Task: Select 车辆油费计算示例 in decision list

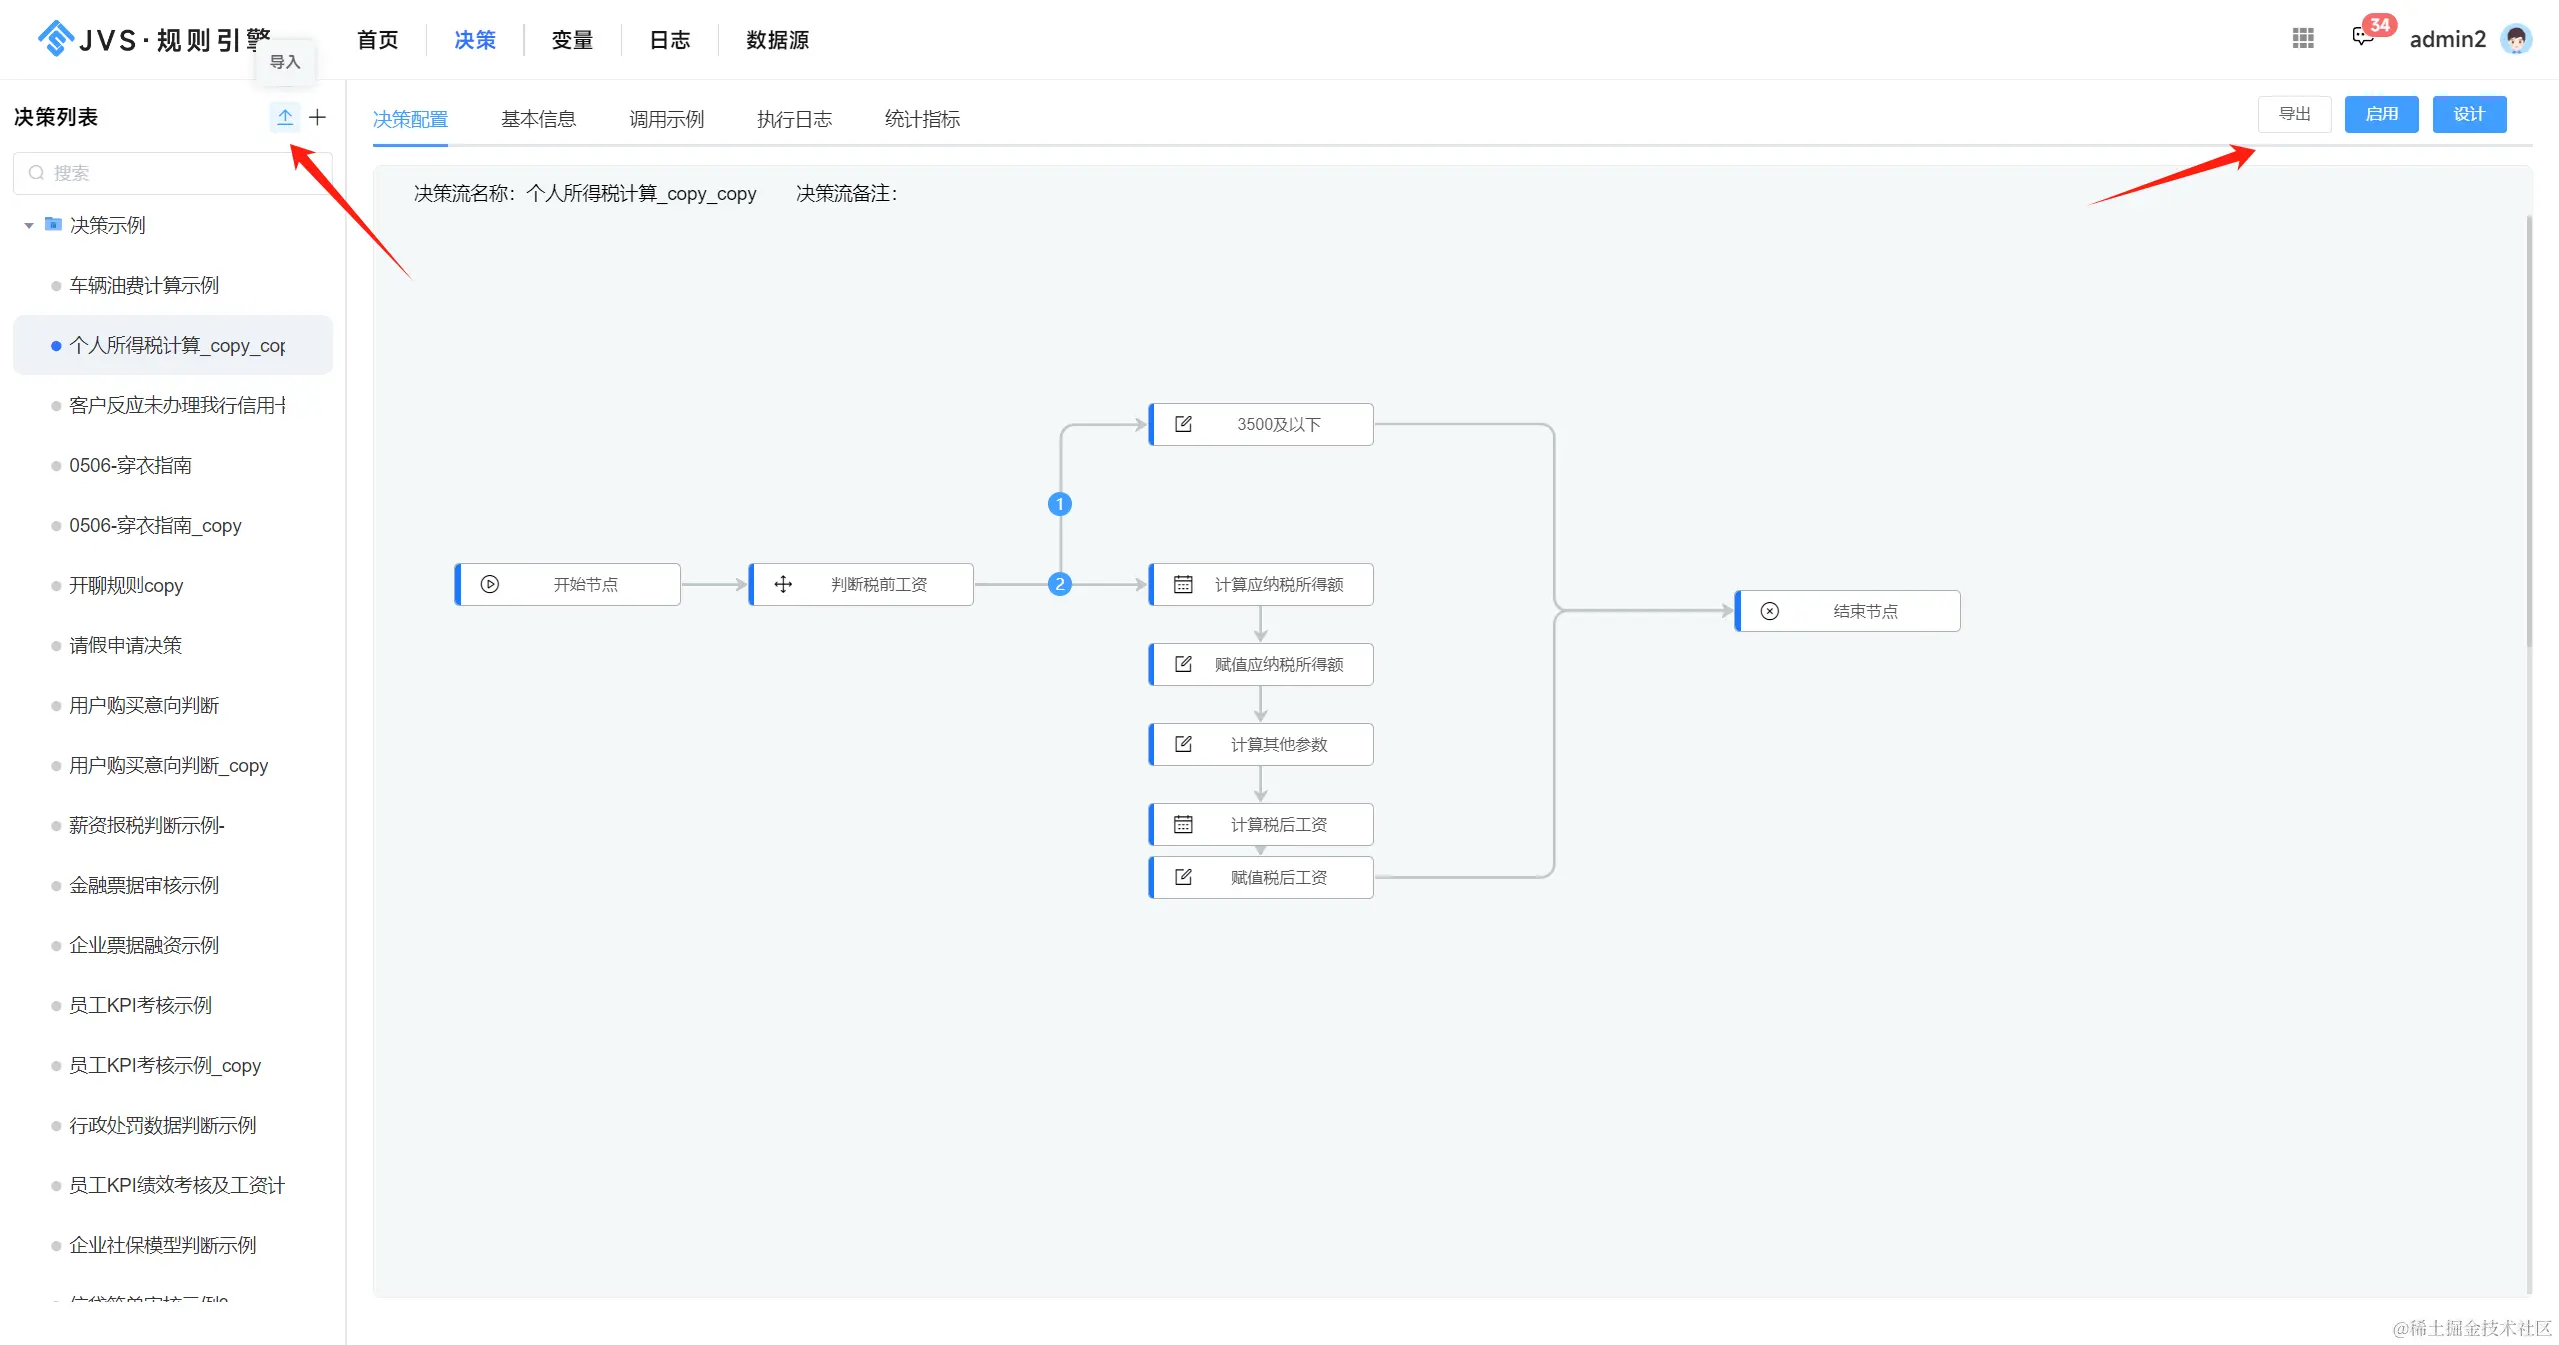Action: coord(144,285)
